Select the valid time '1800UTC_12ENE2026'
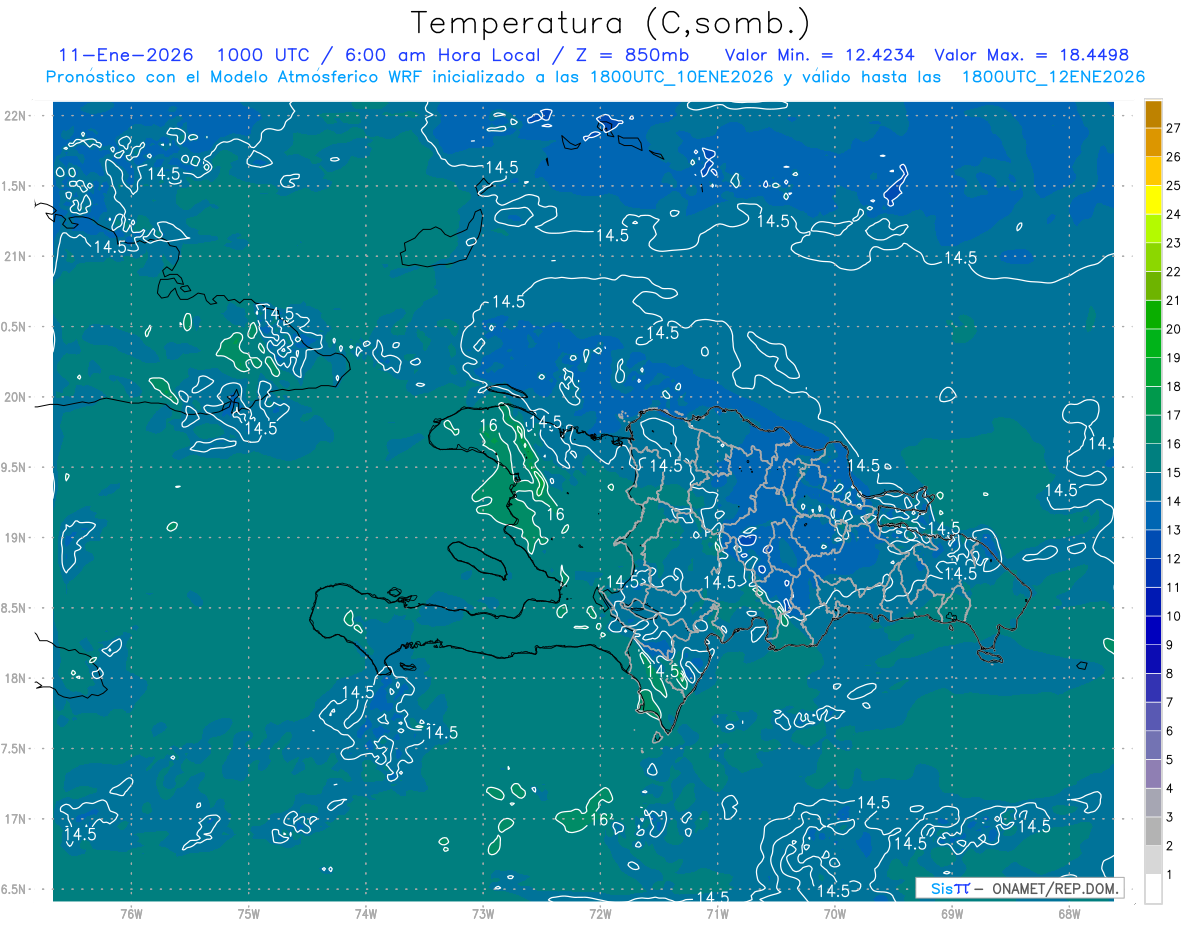 (x=1054, y=77)
